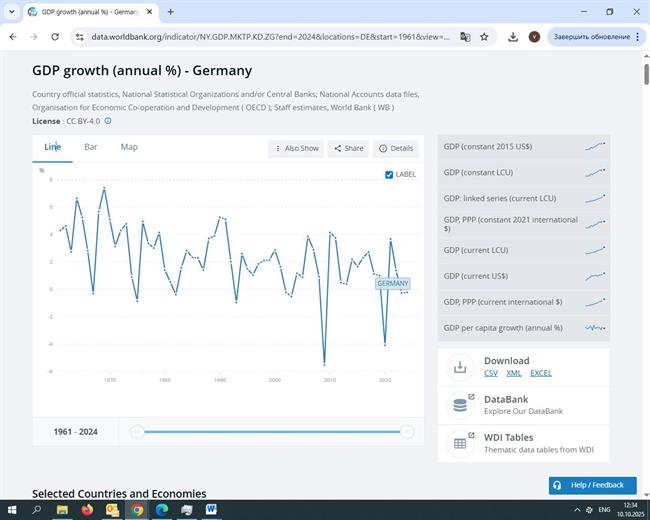This screenshot has height=520, width=650.
Task: Open the Also Show dropdown
Action: coord(296,148)
